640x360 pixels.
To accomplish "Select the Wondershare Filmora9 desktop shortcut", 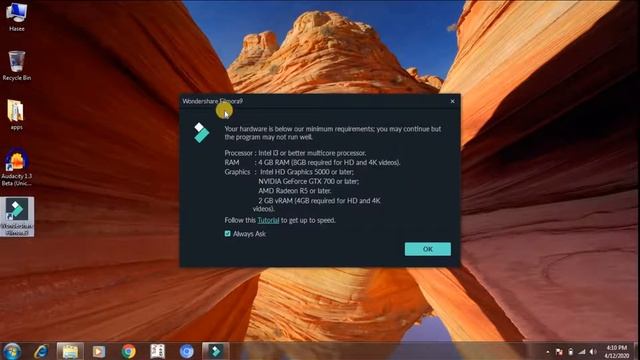I will click(x=17, y=216).
